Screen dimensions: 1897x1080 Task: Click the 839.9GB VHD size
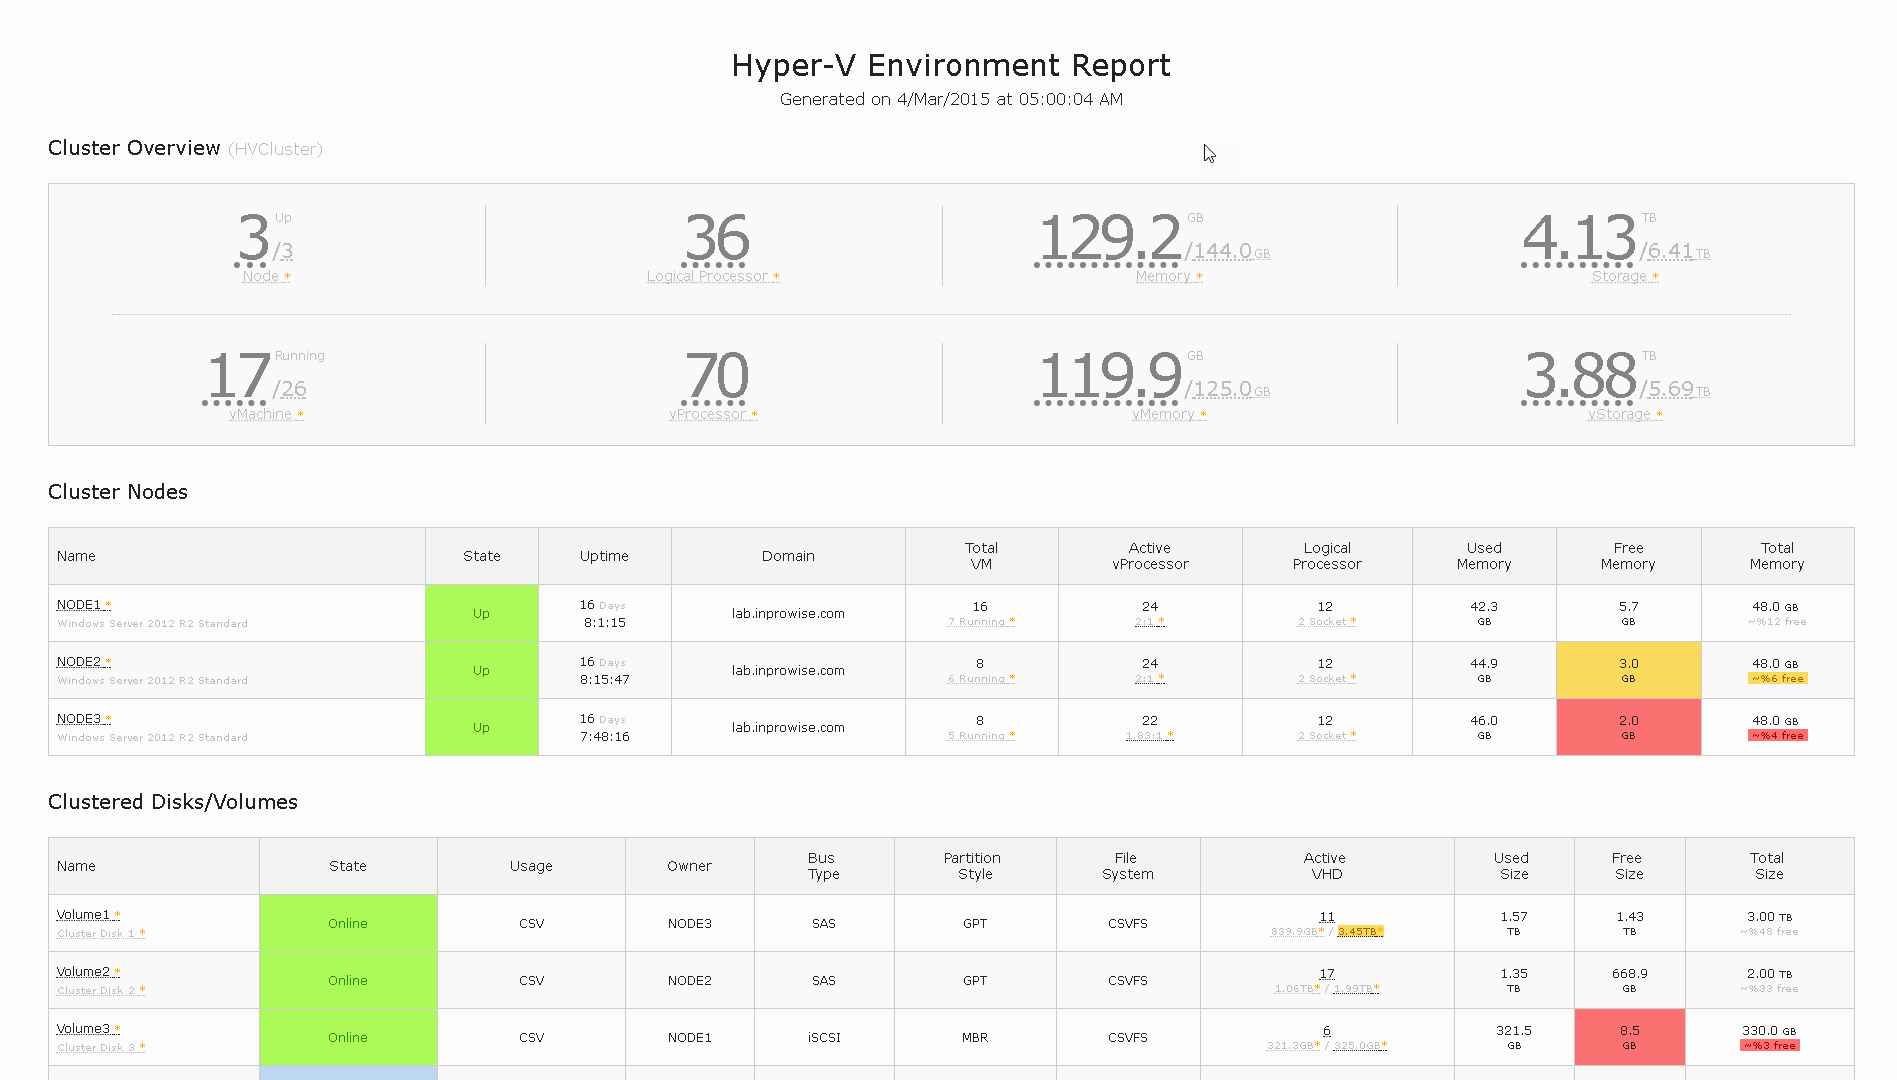(1294, 932)
